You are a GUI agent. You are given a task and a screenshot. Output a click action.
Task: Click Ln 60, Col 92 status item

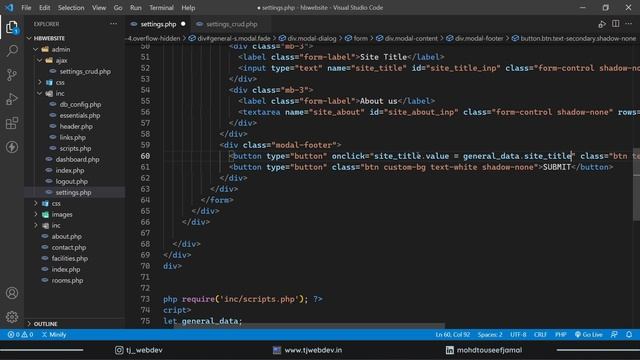click(453, 335)
